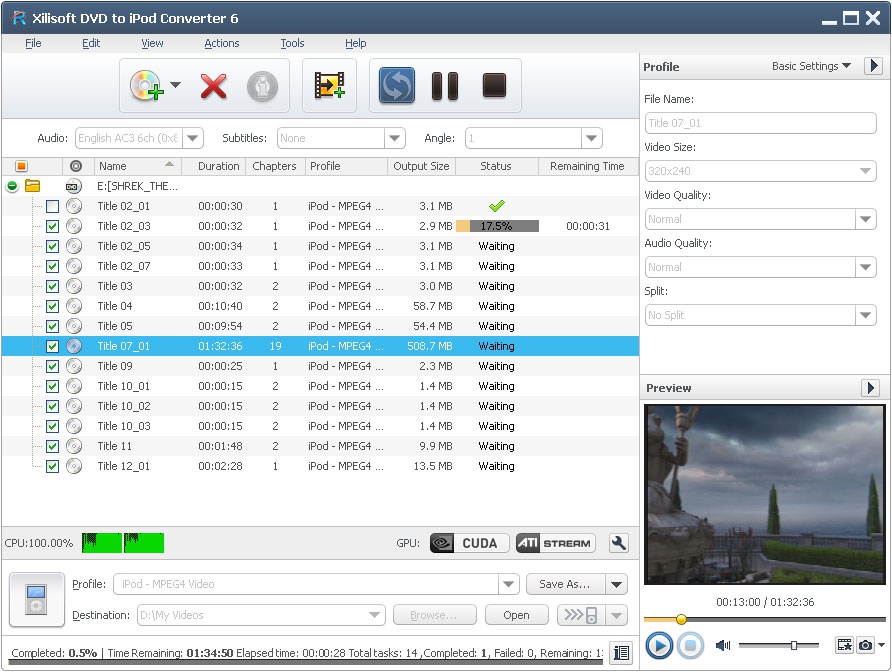This screenshot has width=892, height=672.
Task: Open the Basic Settings dropdown
Action: click(811, 66)
